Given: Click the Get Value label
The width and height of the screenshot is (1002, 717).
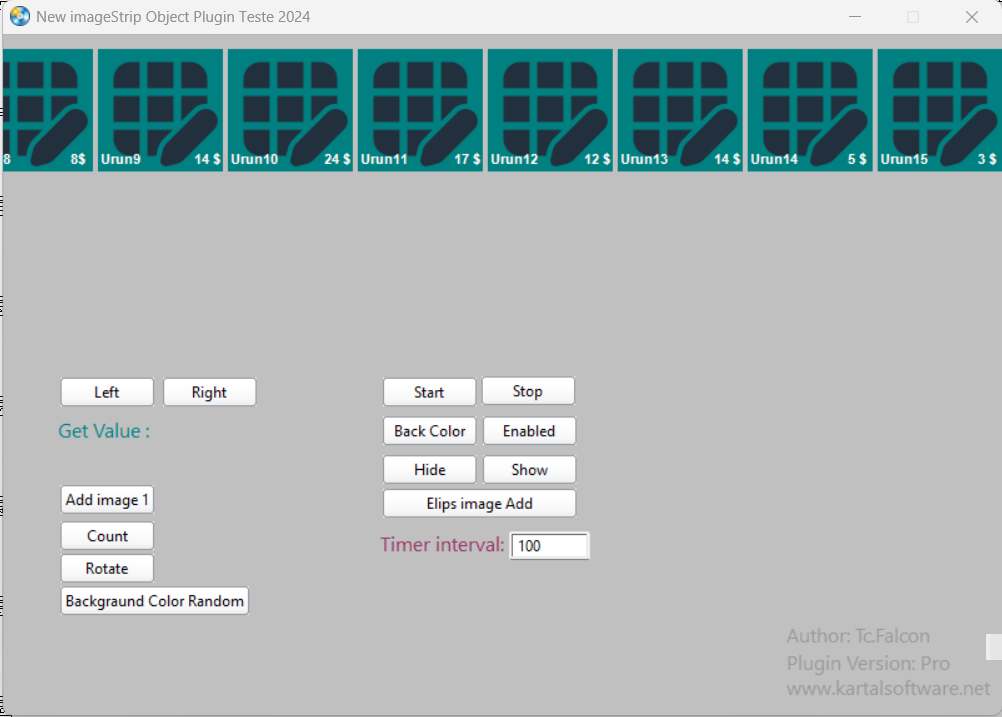Looking at the screenshot, I should 104,431.
